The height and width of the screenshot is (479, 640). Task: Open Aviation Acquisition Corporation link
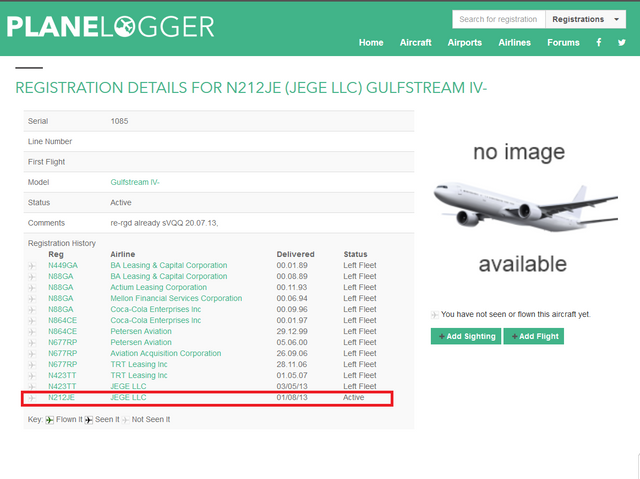[166, 353]
